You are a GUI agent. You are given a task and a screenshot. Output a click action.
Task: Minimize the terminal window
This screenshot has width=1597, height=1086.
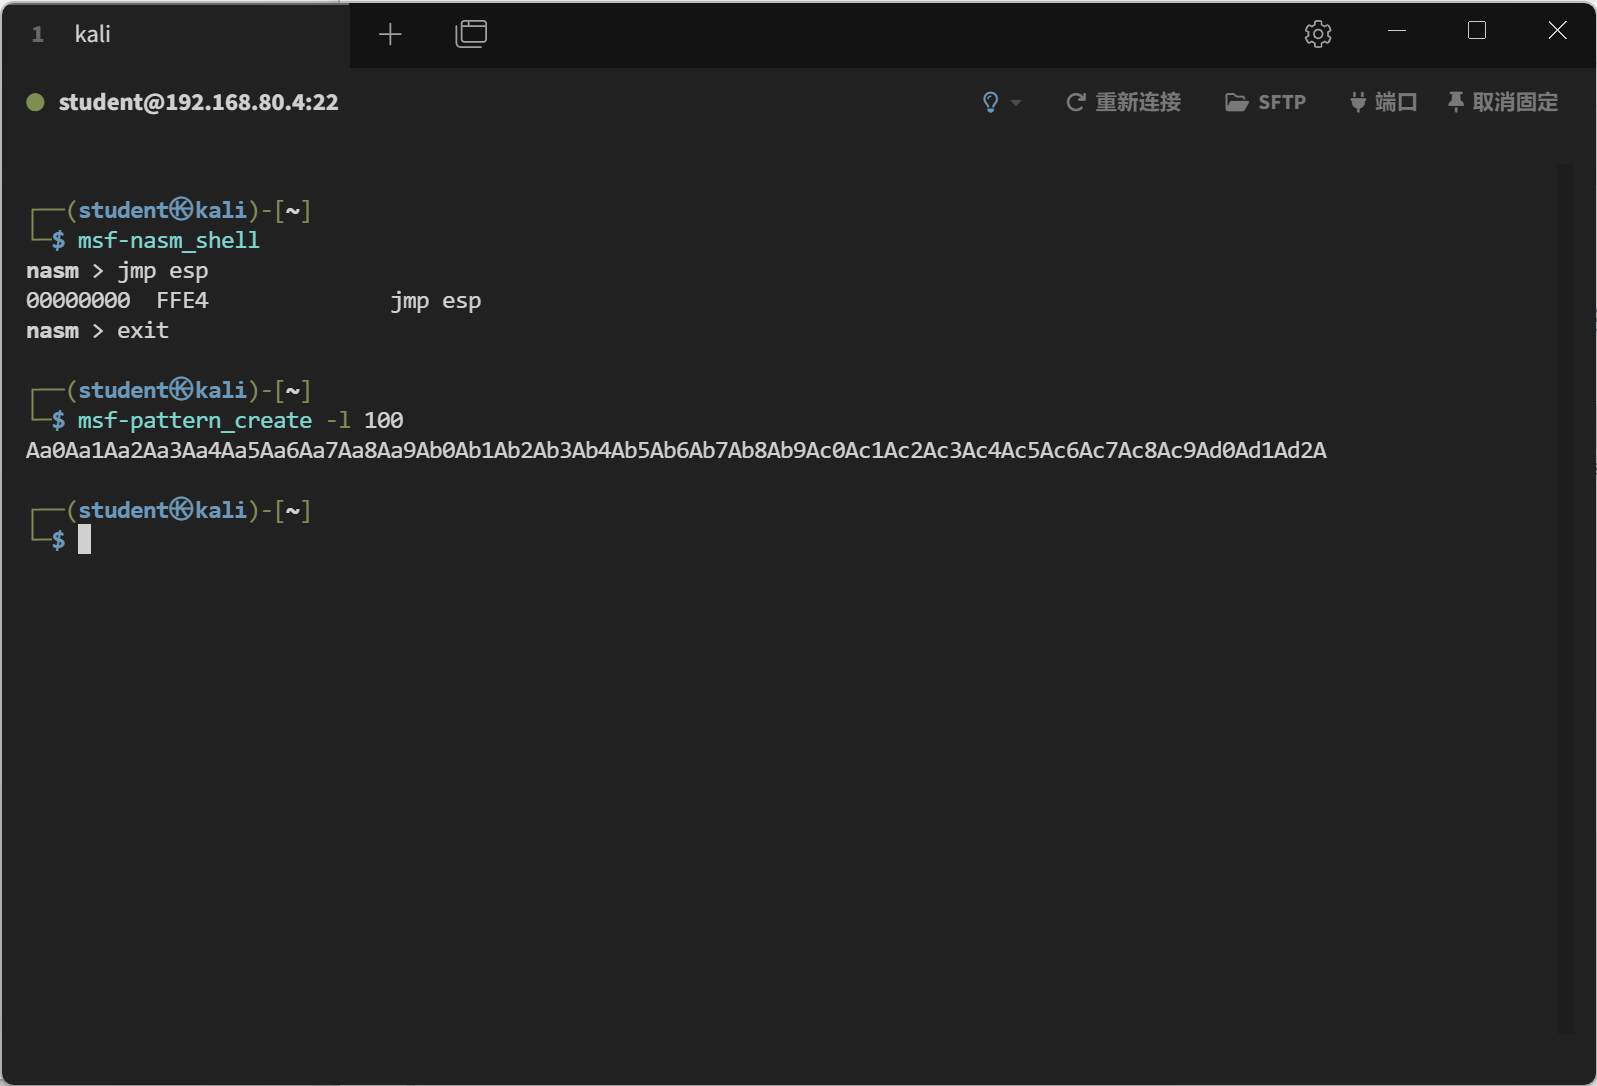[x=1397, y=31]
